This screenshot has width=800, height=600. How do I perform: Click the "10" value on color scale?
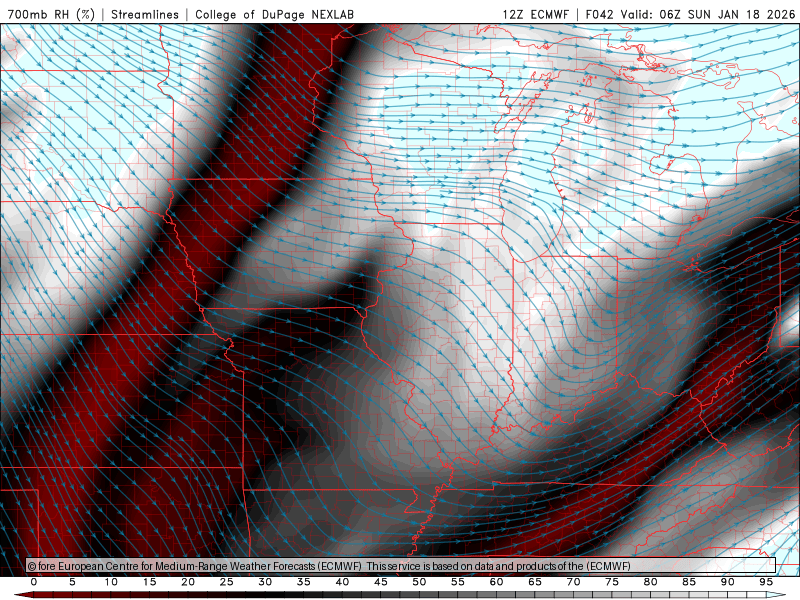pos(111,582)
